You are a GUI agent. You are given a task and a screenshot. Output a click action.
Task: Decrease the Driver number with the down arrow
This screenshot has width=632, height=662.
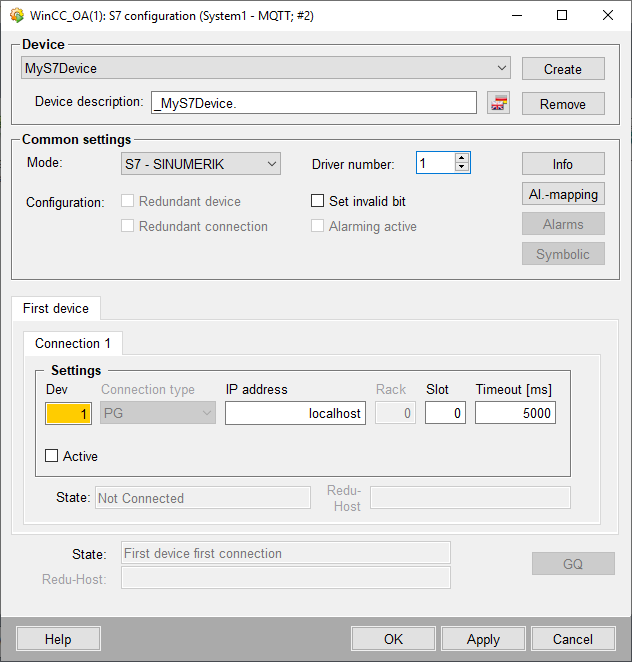pyautogui.click(x=461, y=167)
